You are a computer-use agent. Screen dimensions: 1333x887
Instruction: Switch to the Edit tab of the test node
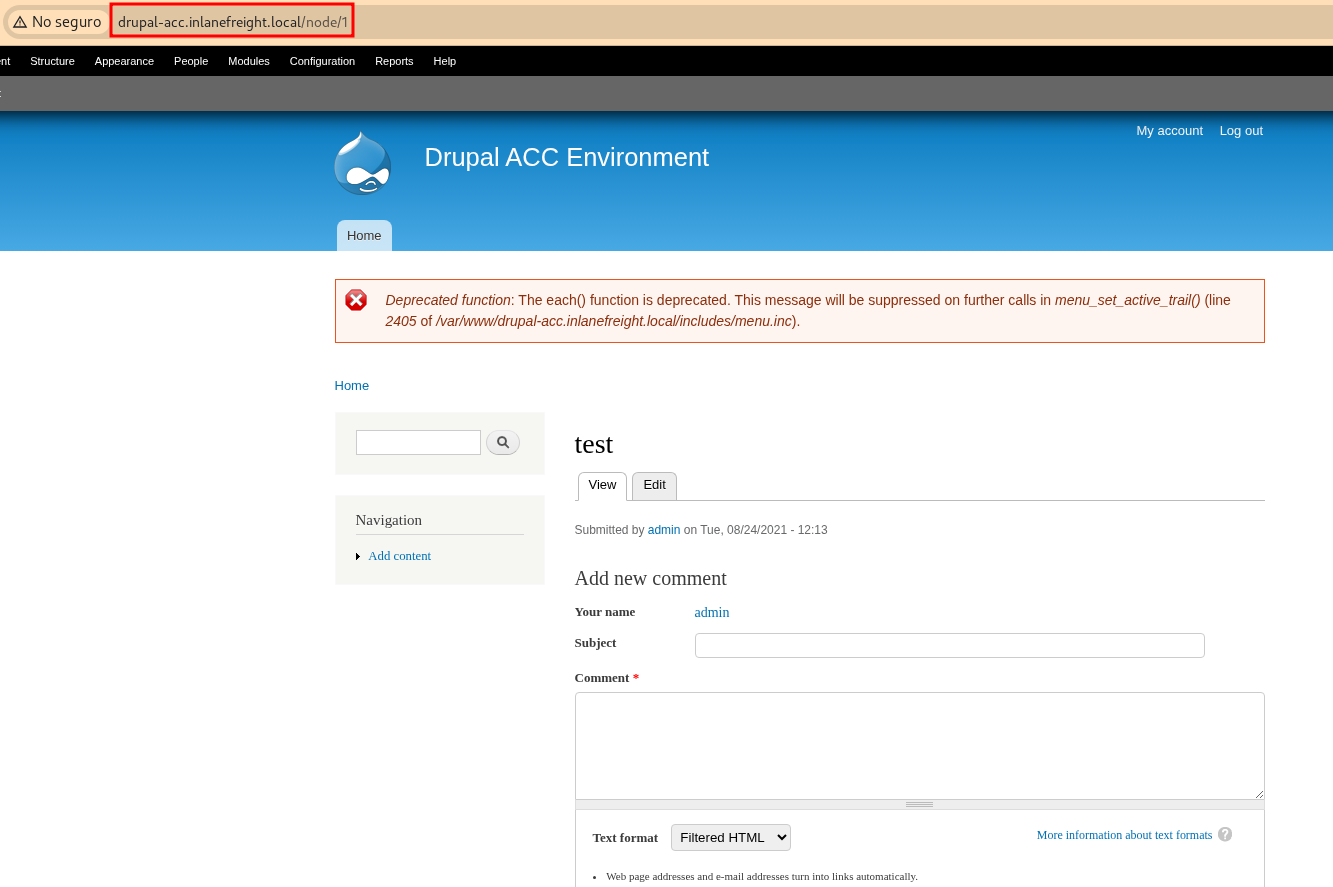(654, 485)
